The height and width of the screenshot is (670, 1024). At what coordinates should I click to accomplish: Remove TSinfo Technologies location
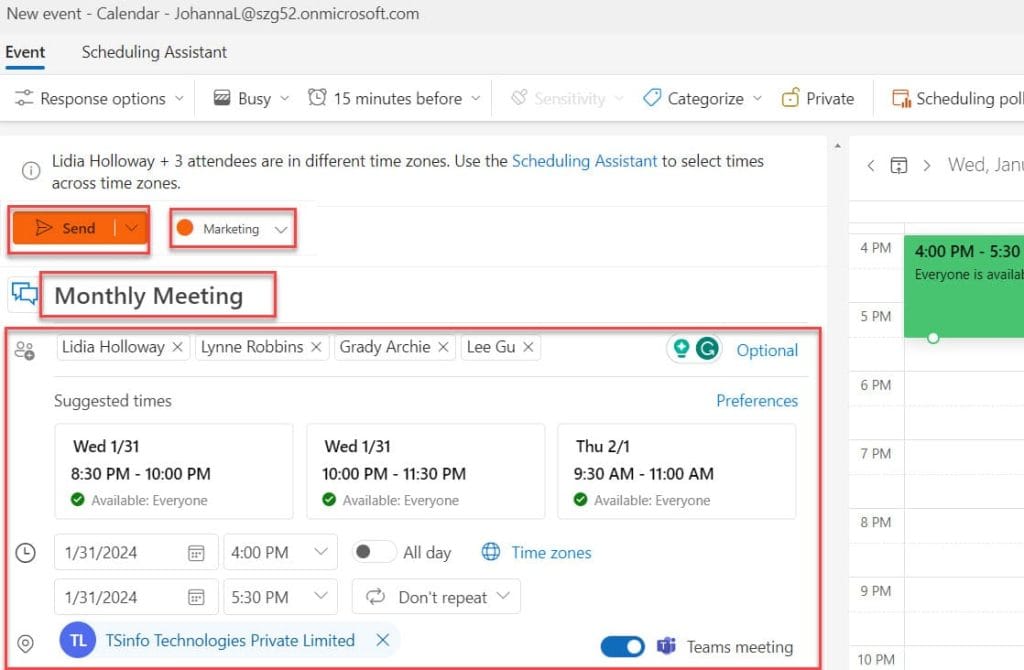coord(383,640)
